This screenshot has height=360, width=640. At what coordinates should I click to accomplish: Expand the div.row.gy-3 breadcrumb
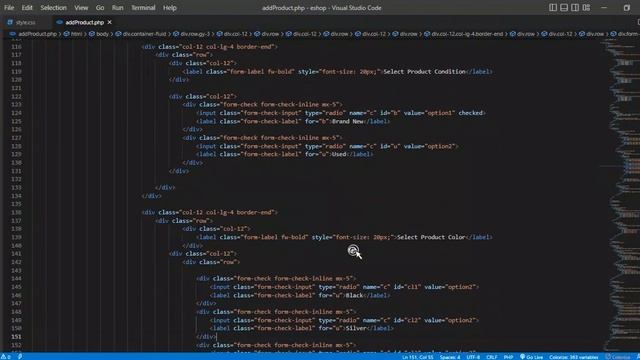(195, 34)
